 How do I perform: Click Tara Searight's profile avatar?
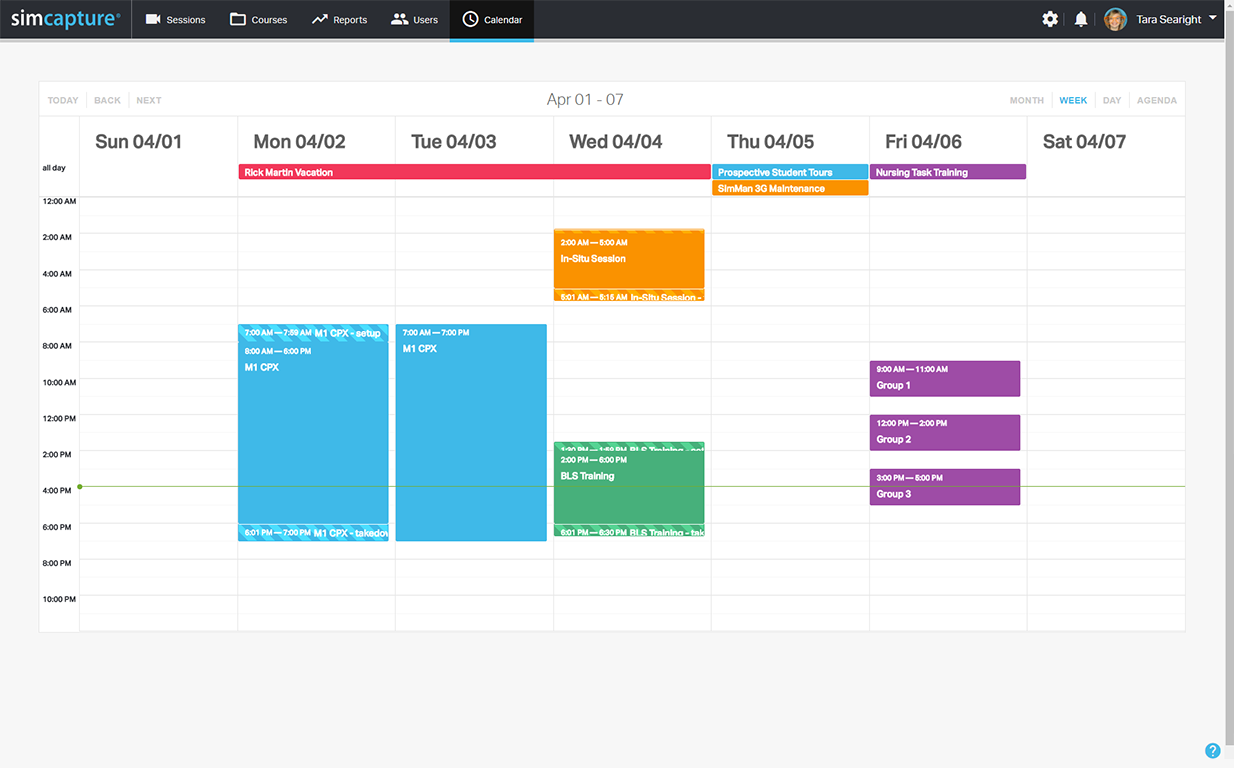(x=1115, y=19)
